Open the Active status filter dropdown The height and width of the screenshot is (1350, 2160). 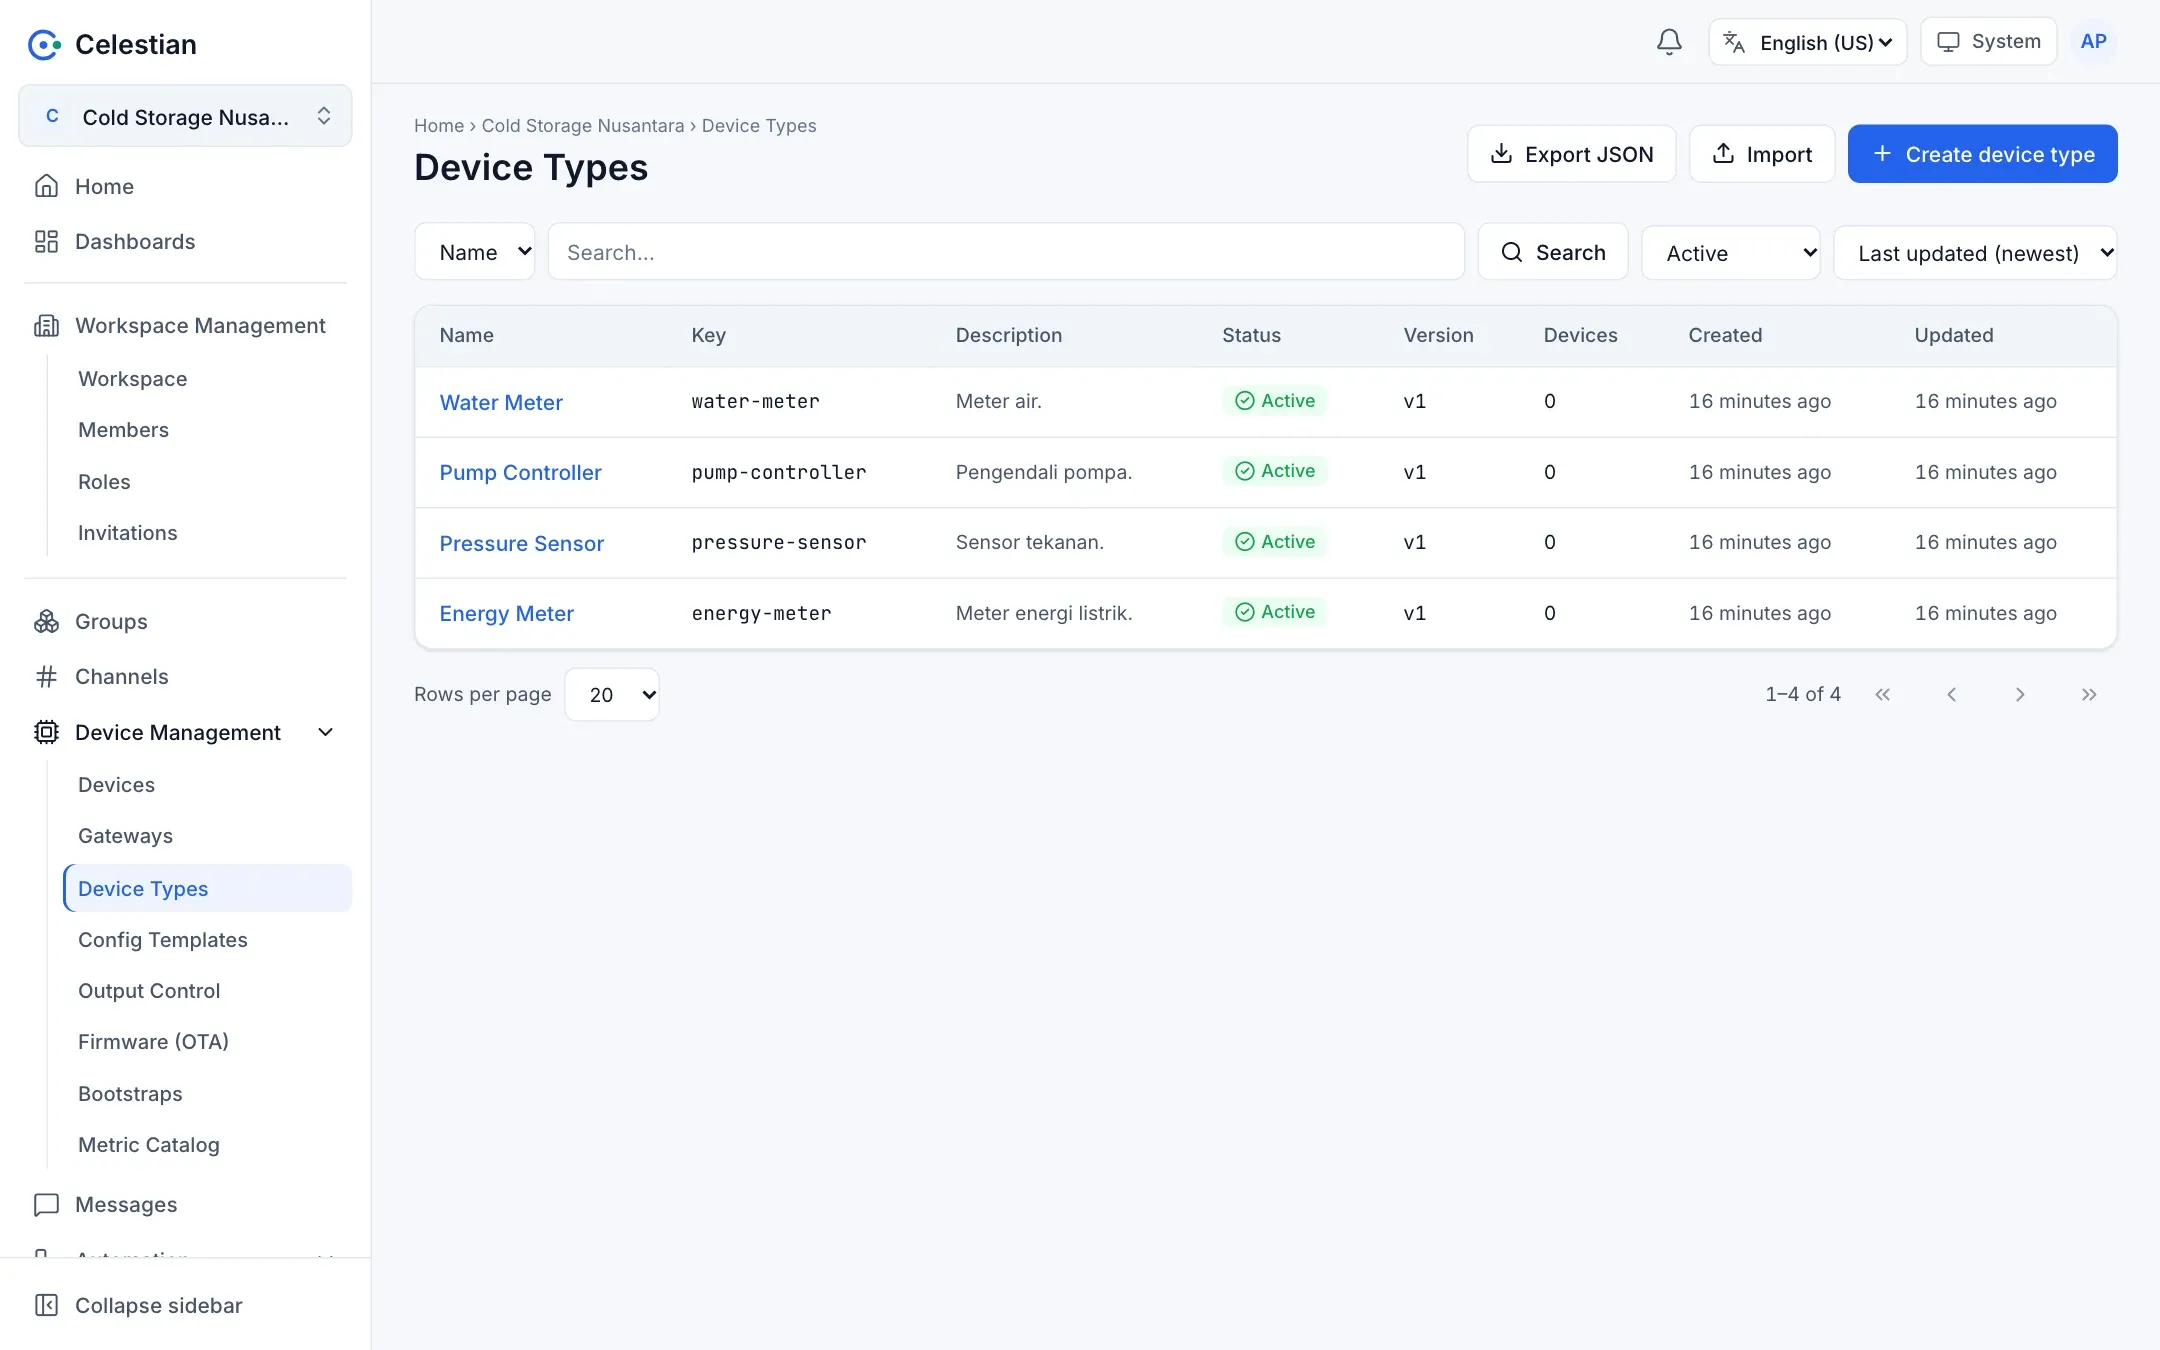pos(1731,253)
